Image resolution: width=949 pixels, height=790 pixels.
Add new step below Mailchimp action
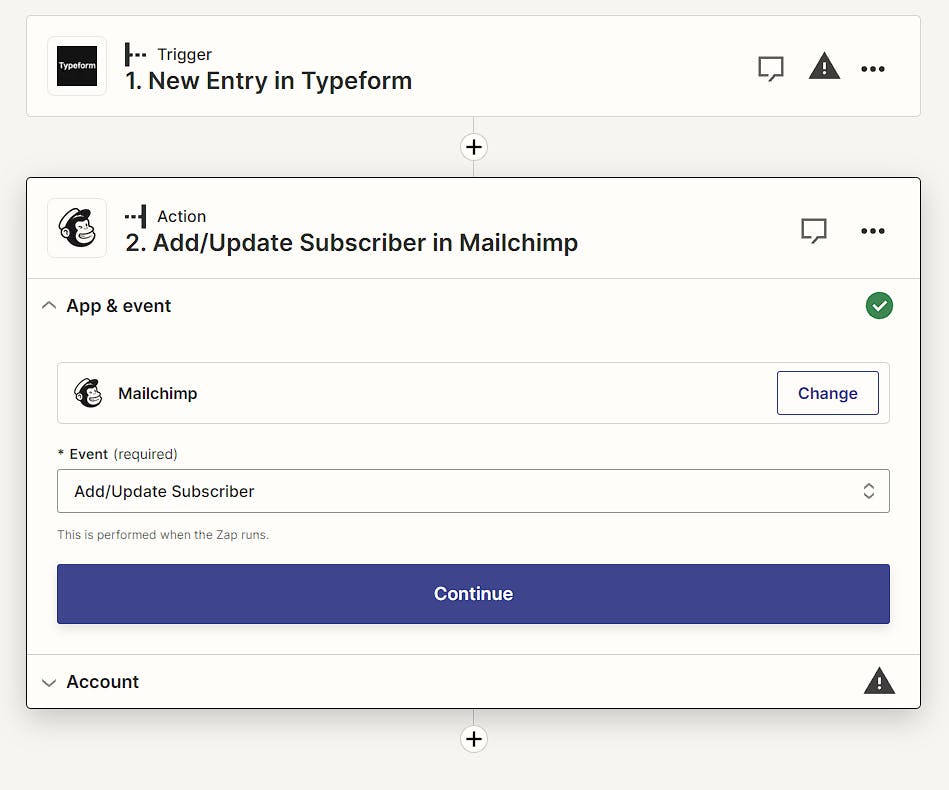(x=474, y=739)
